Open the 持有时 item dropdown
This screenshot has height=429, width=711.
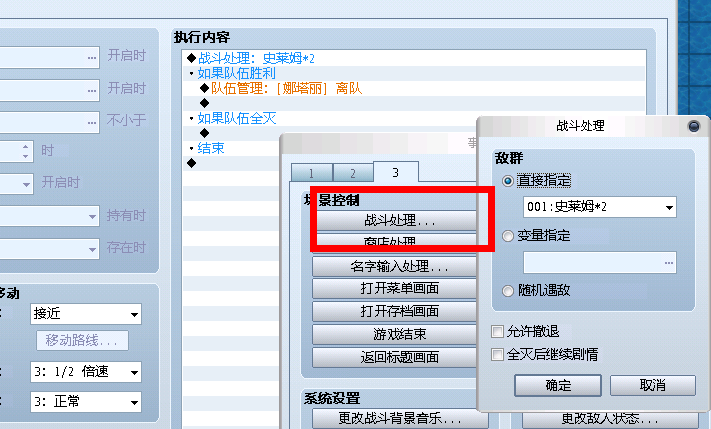pos(92,217)
